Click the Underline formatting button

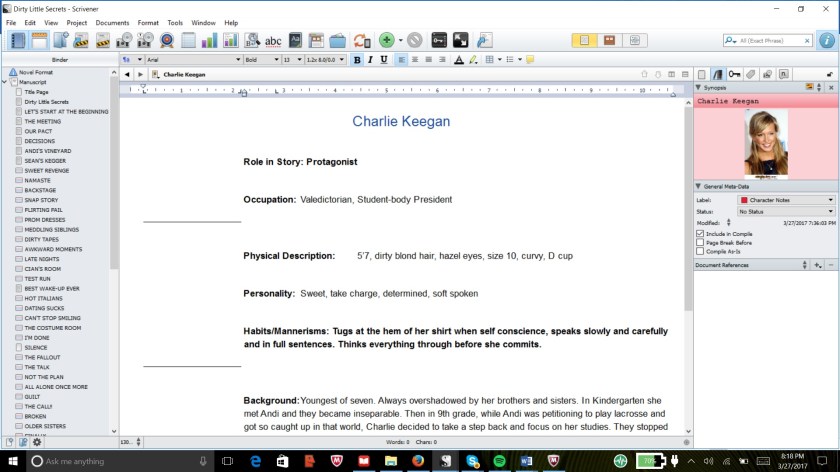[x=384, y=60]
